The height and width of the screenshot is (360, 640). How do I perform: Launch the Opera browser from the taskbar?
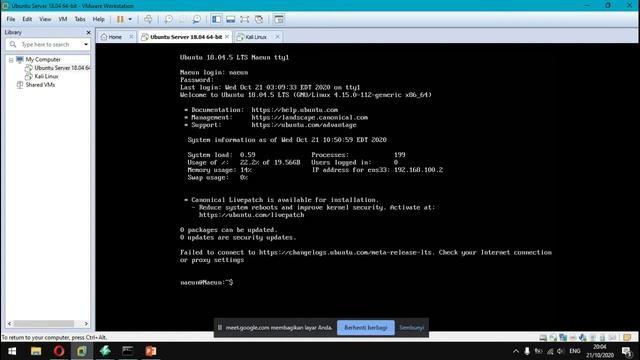click(59, 351)
